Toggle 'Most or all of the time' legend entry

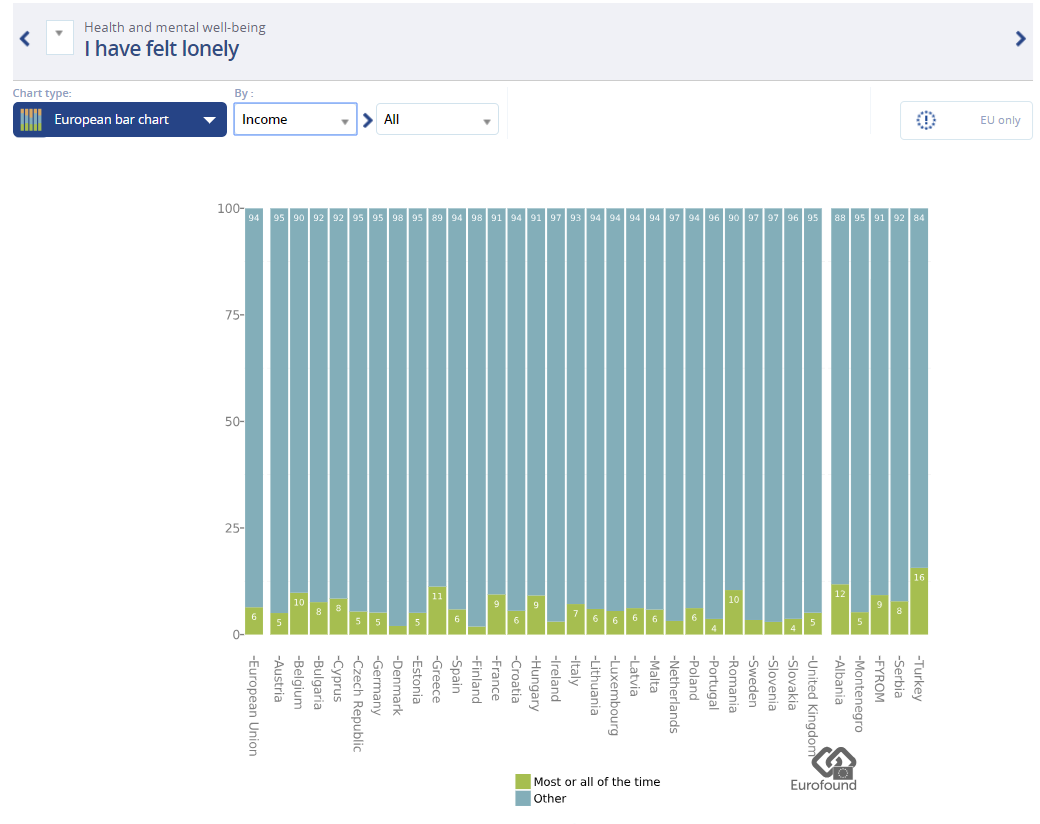point(596,782)
